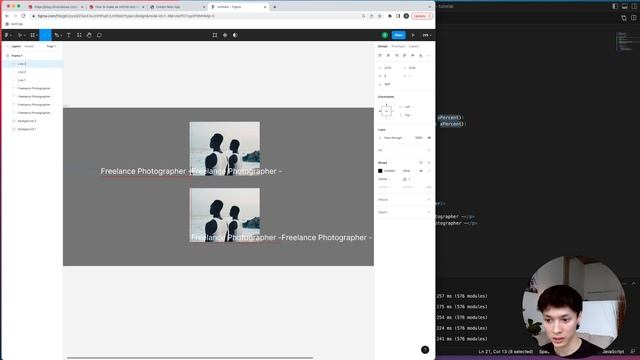Select the Comment tool in Figma toolbar
This screenshot has width=640, height=360.
(99, 35)
